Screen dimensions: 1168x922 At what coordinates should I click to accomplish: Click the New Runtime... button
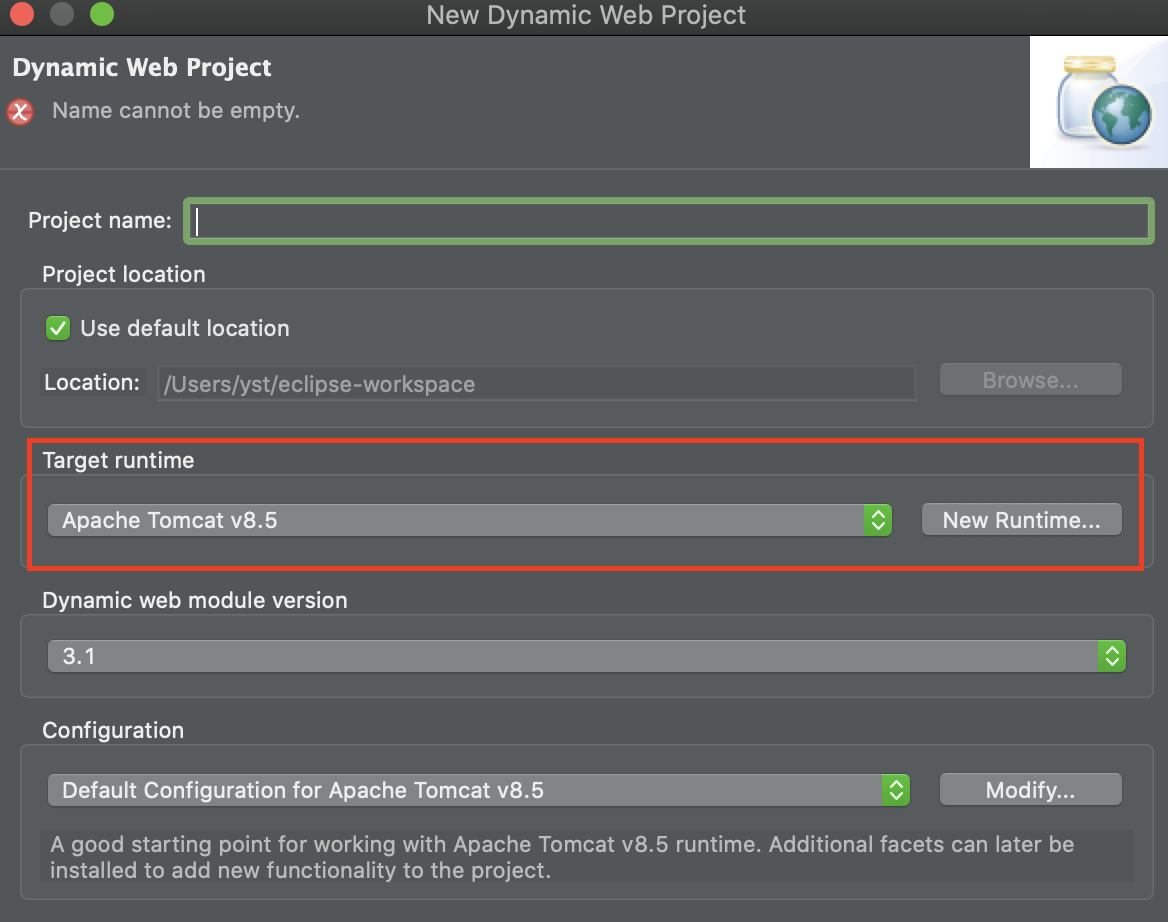pyautogui.click(x=1021, y=520)
